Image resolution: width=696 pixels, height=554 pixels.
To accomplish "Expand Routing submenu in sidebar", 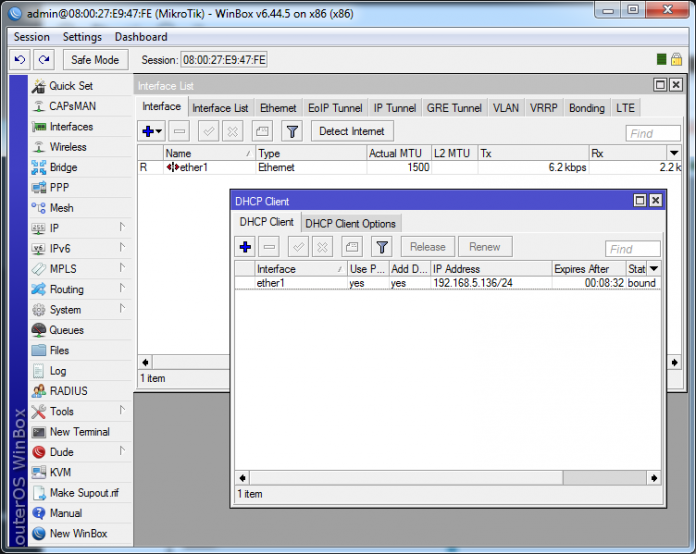I will [122, 289].
